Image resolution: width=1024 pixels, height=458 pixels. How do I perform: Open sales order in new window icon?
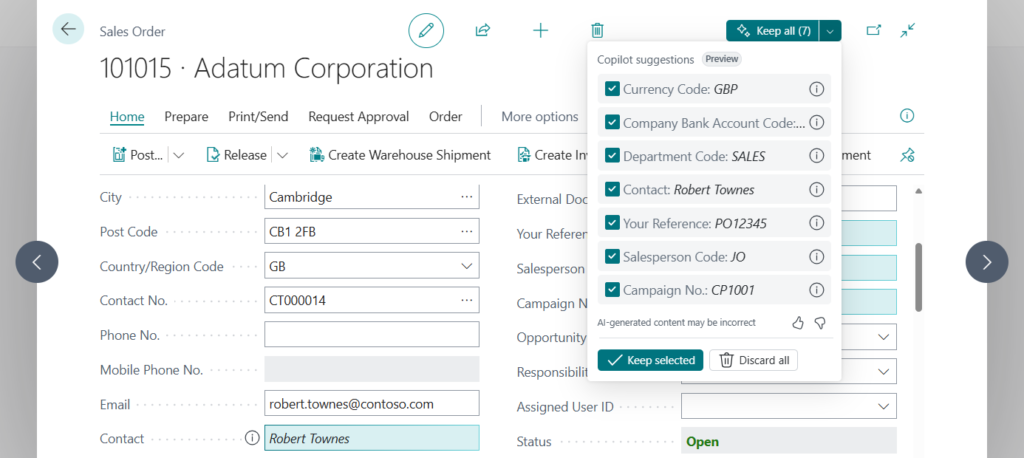873,30
